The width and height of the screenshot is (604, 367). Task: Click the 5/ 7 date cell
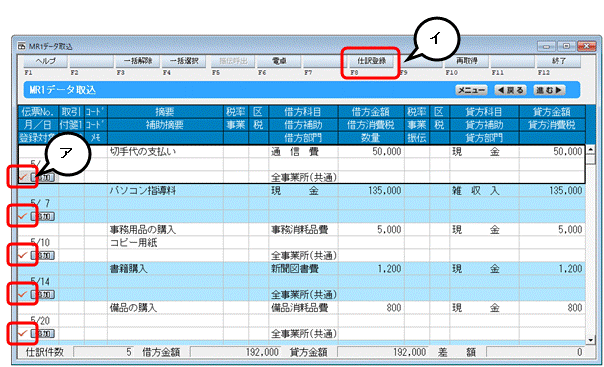pos(38,203)
